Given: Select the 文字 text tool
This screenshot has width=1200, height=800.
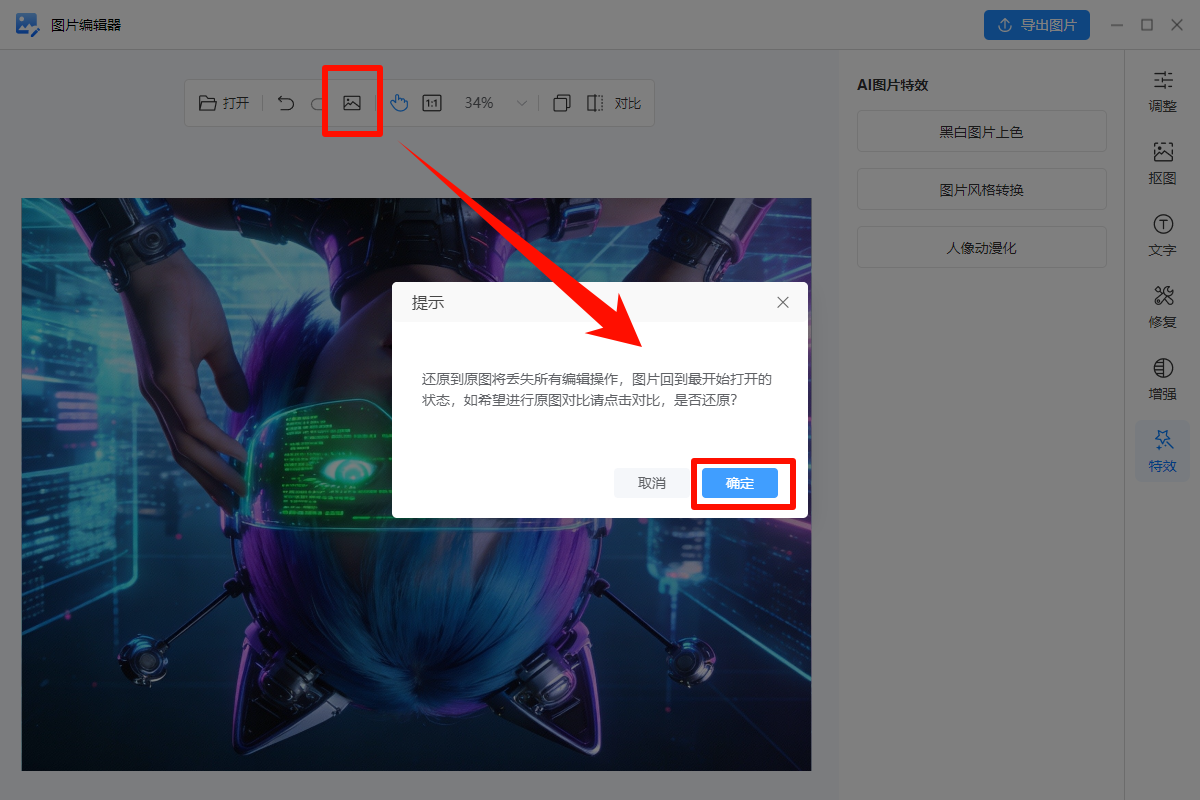Looking at the screenshot, I should pos(1162,235).
